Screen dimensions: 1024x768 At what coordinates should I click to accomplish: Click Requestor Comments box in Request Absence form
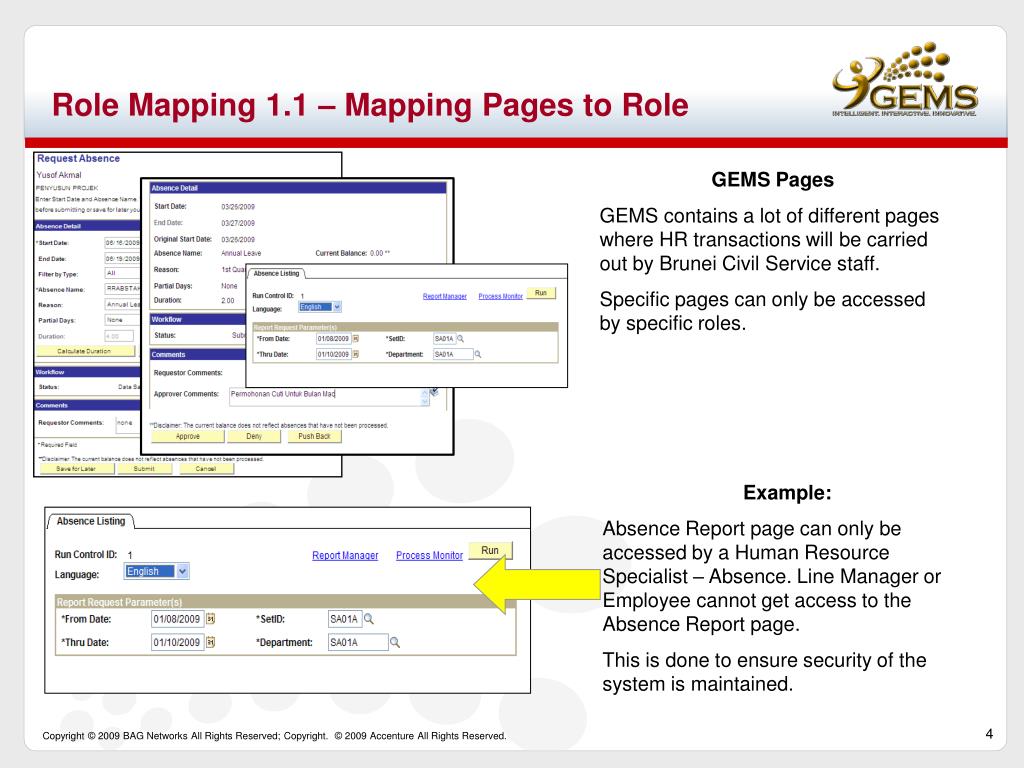click(x=127, y=425)
